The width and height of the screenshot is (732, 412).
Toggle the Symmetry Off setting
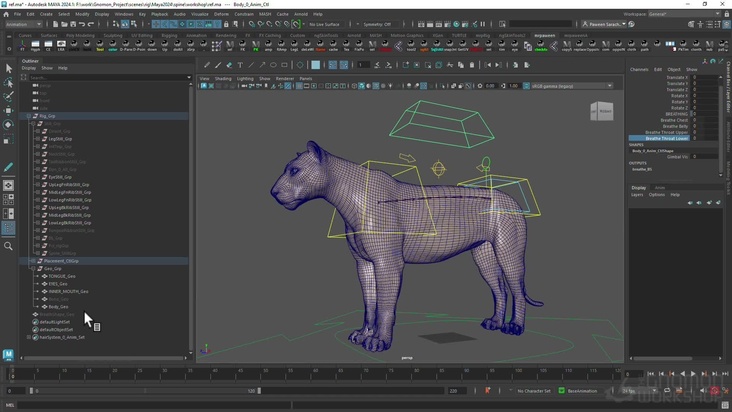pos(377,24)
